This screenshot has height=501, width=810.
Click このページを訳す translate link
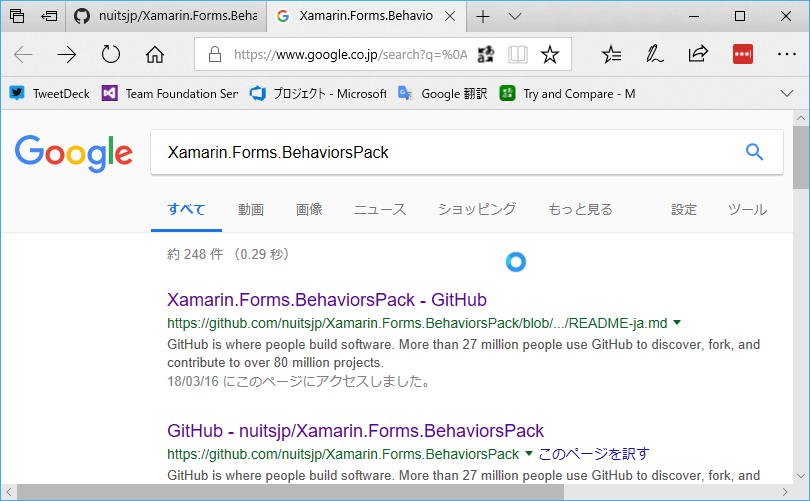tap(594, 453)
